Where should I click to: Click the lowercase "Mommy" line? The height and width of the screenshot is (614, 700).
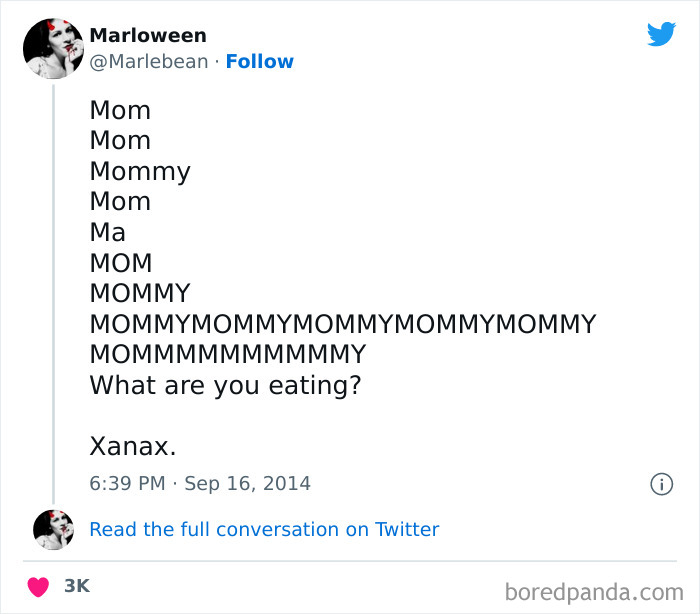pyautogui.click(x=140, y=171)
